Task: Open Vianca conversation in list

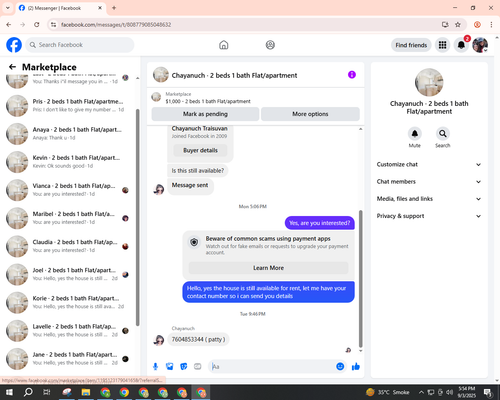Action: 68,190
